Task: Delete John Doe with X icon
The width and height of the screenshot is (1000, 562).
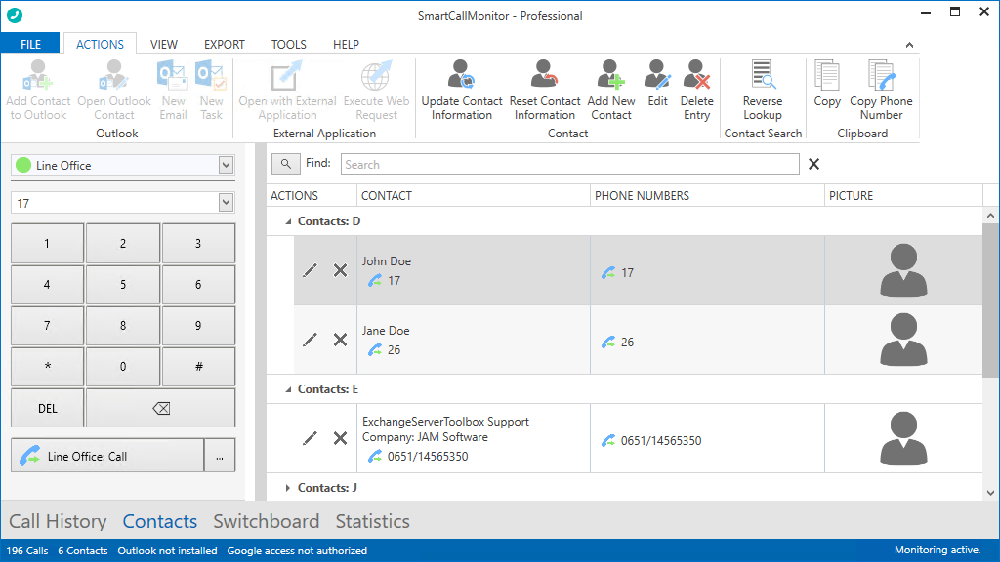Action: tap(341, 270)
